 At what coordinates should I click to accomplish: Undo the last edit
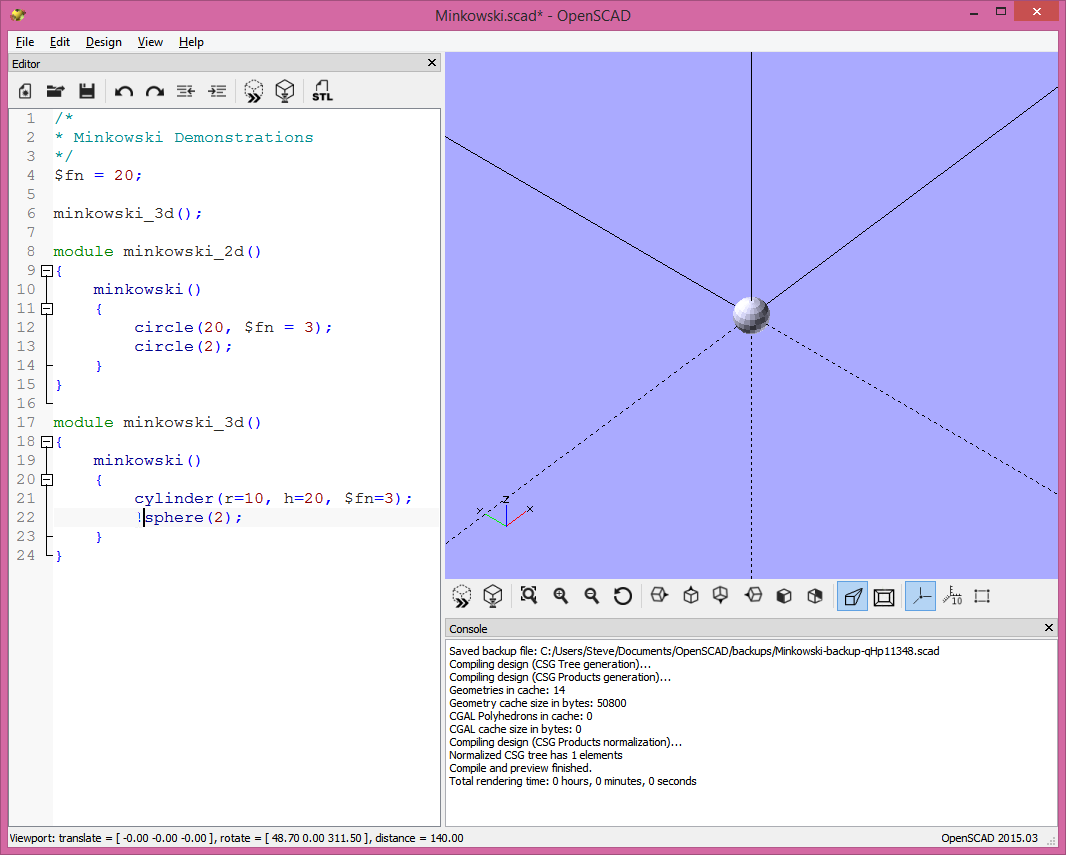coord(123,91)
